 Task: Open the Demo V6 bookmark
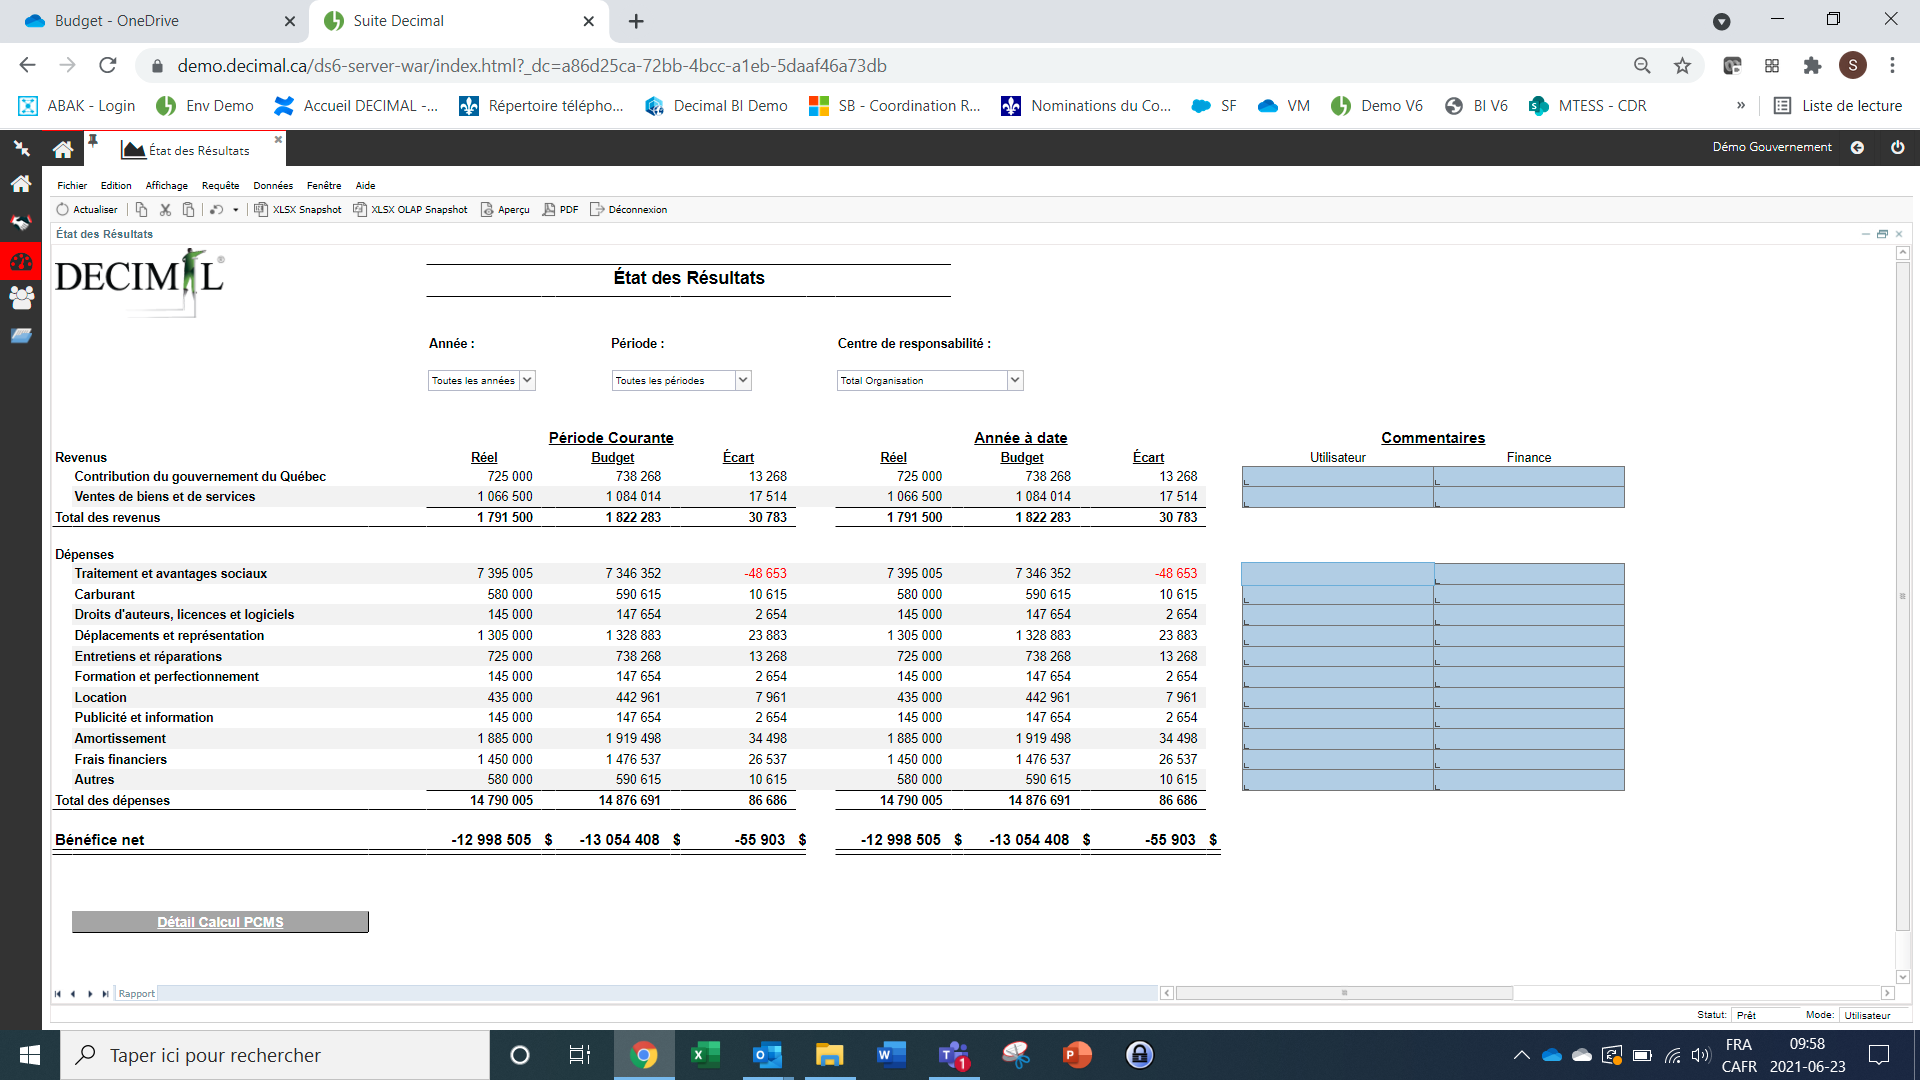[x=1377, y=106]
